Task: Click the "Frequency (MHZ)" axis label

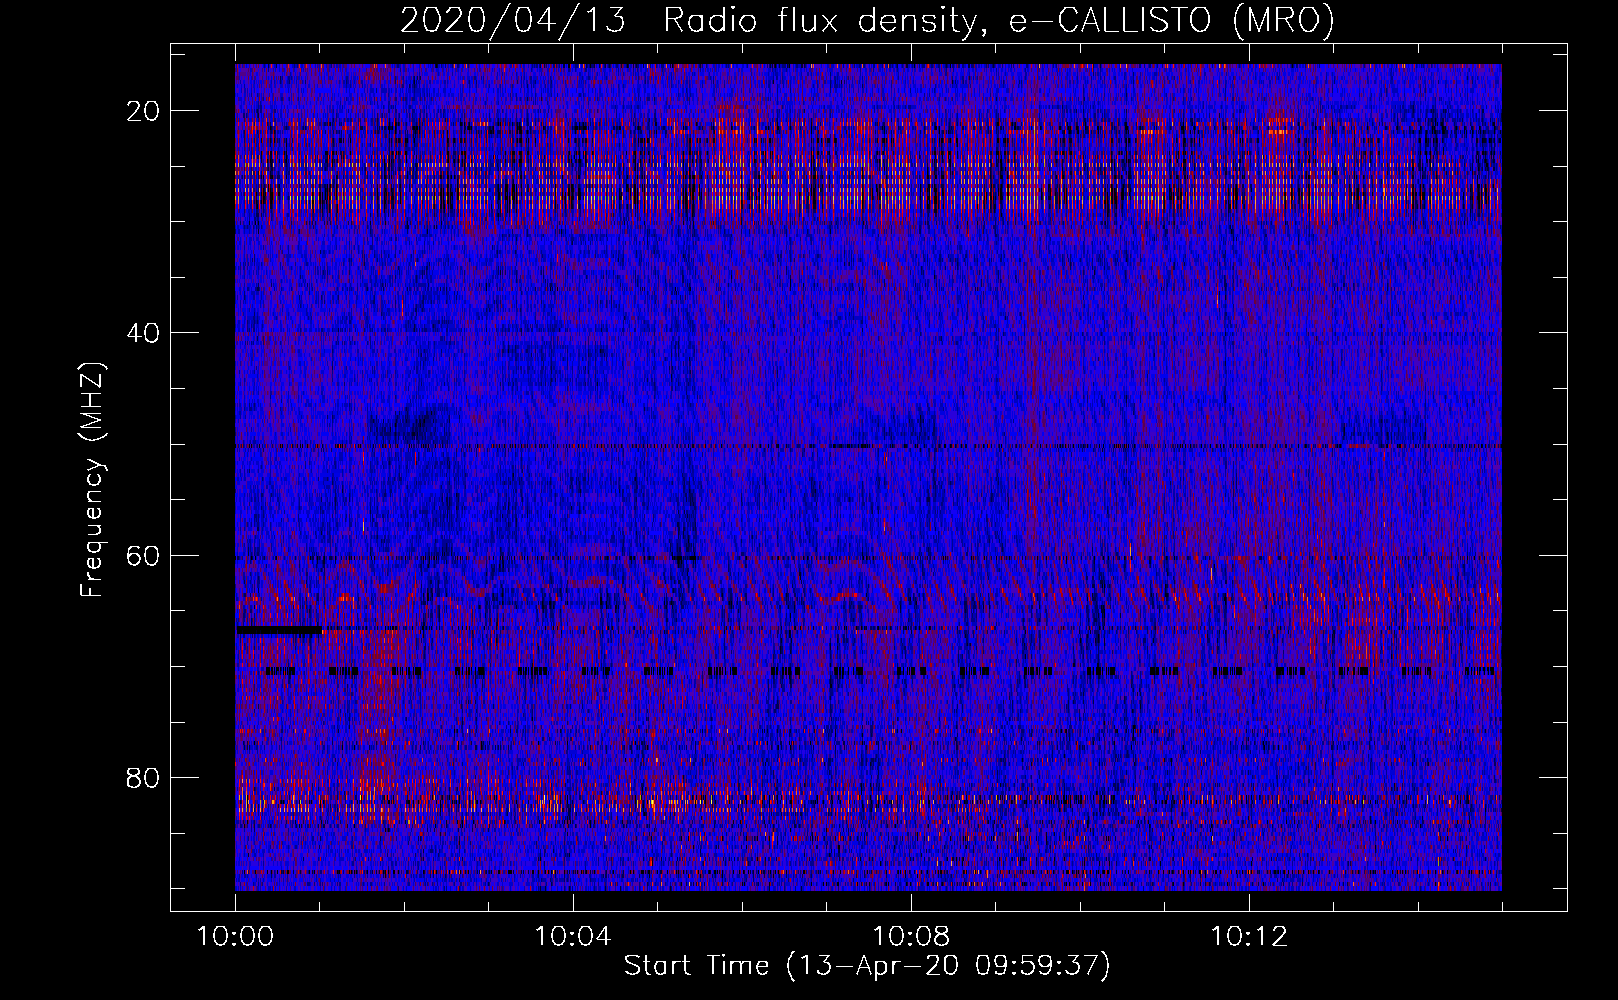Action: pos(92,480)
